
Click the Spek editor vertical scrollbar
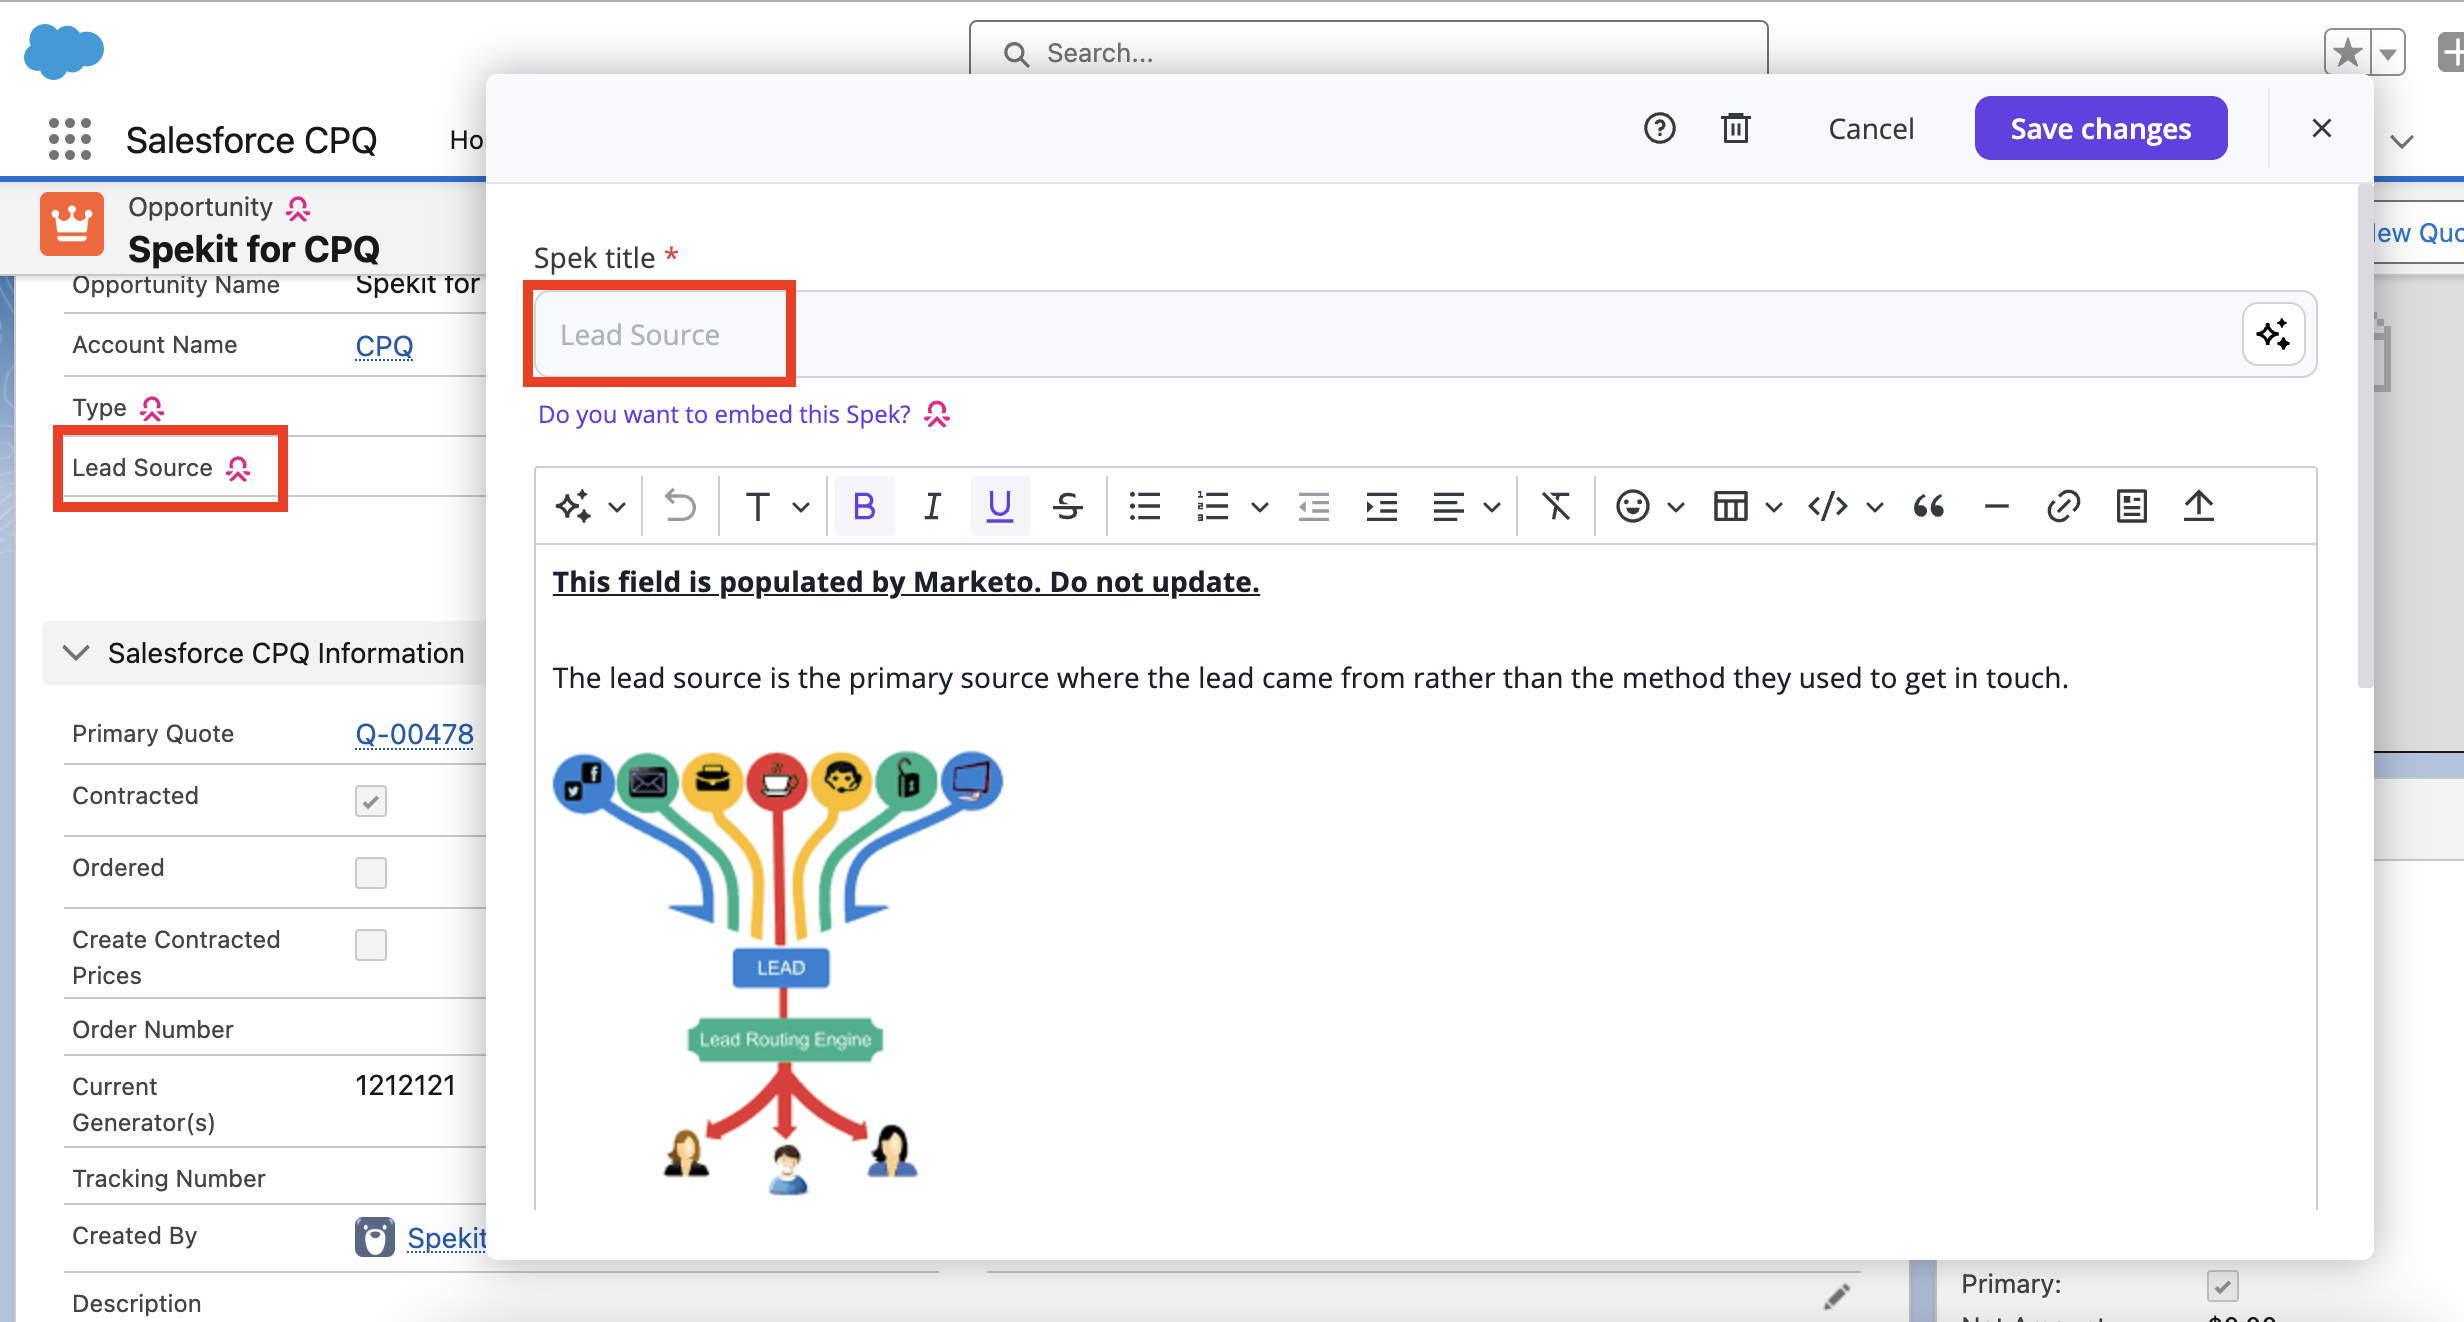click(2365, 436)
